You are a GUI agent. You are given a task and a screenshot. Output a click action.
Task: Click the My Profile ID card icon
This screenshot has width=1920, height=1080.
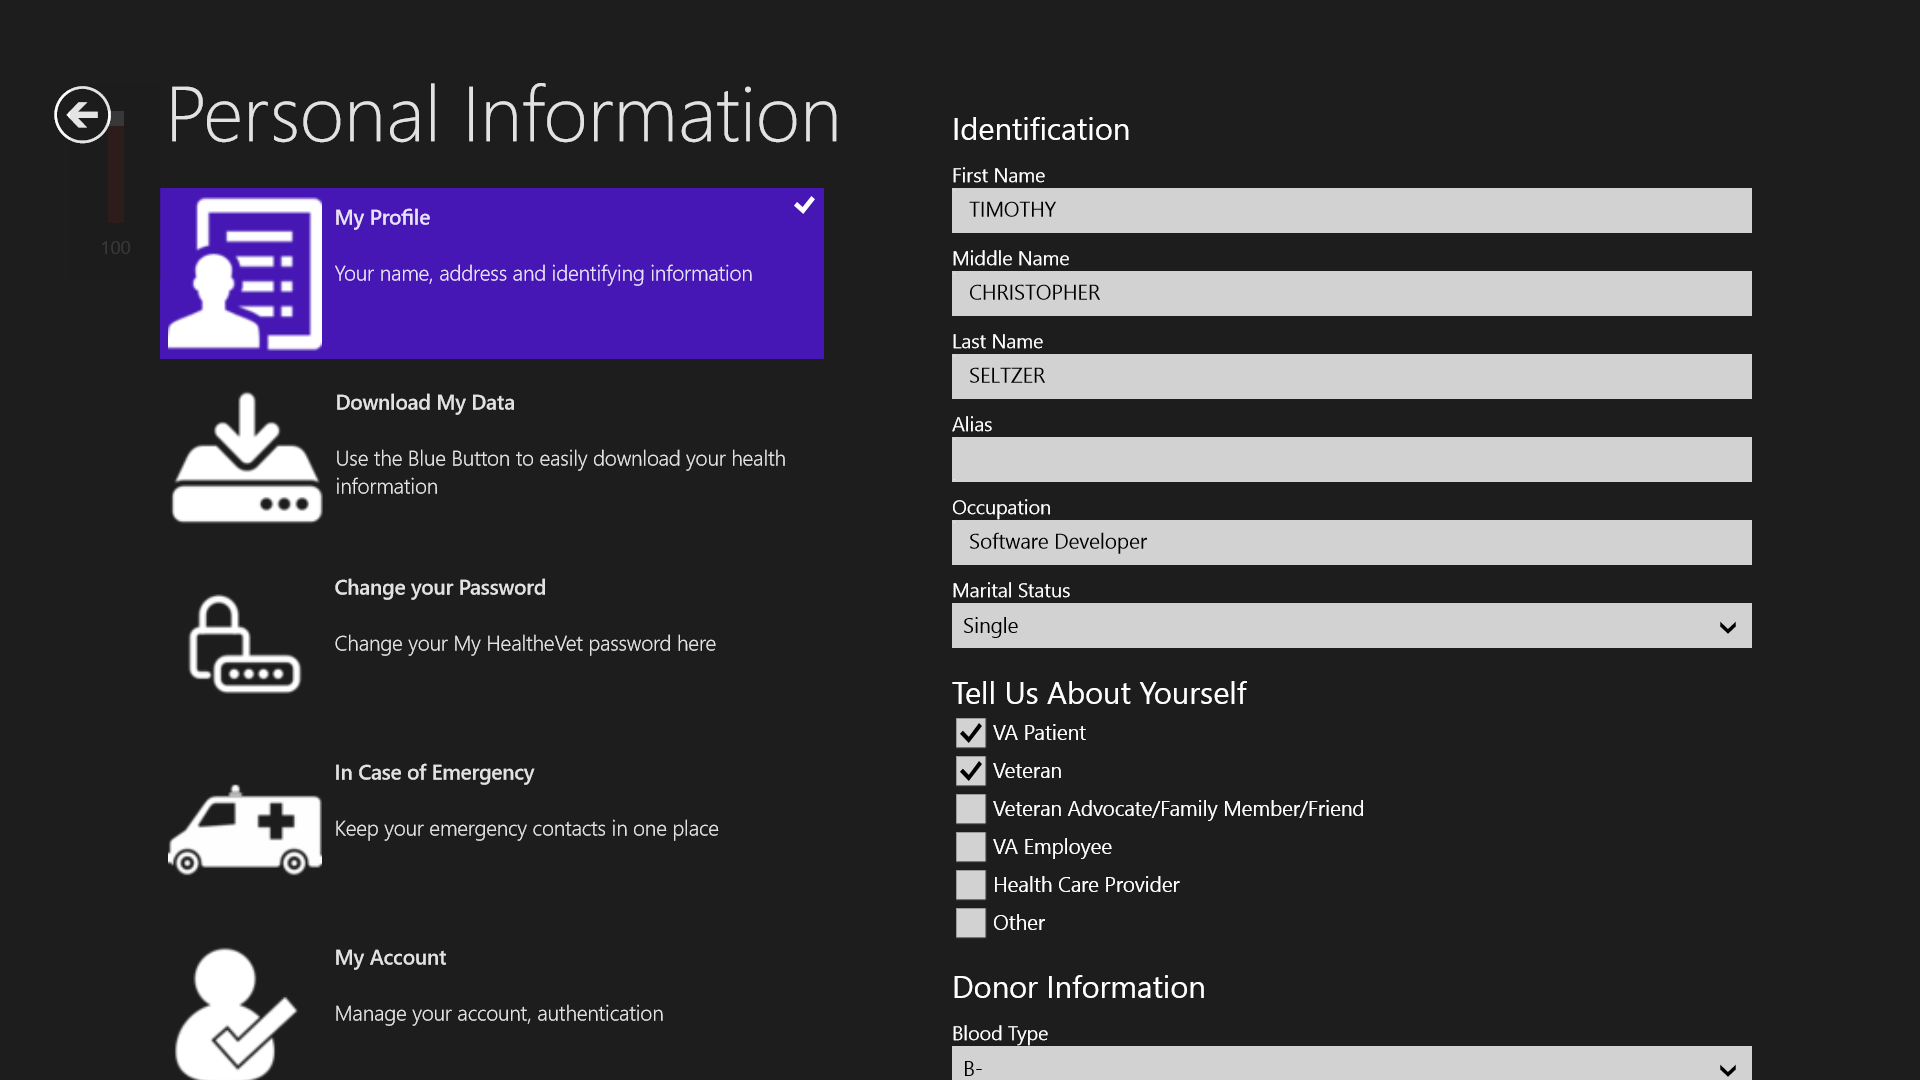click(x=245, y=273)
